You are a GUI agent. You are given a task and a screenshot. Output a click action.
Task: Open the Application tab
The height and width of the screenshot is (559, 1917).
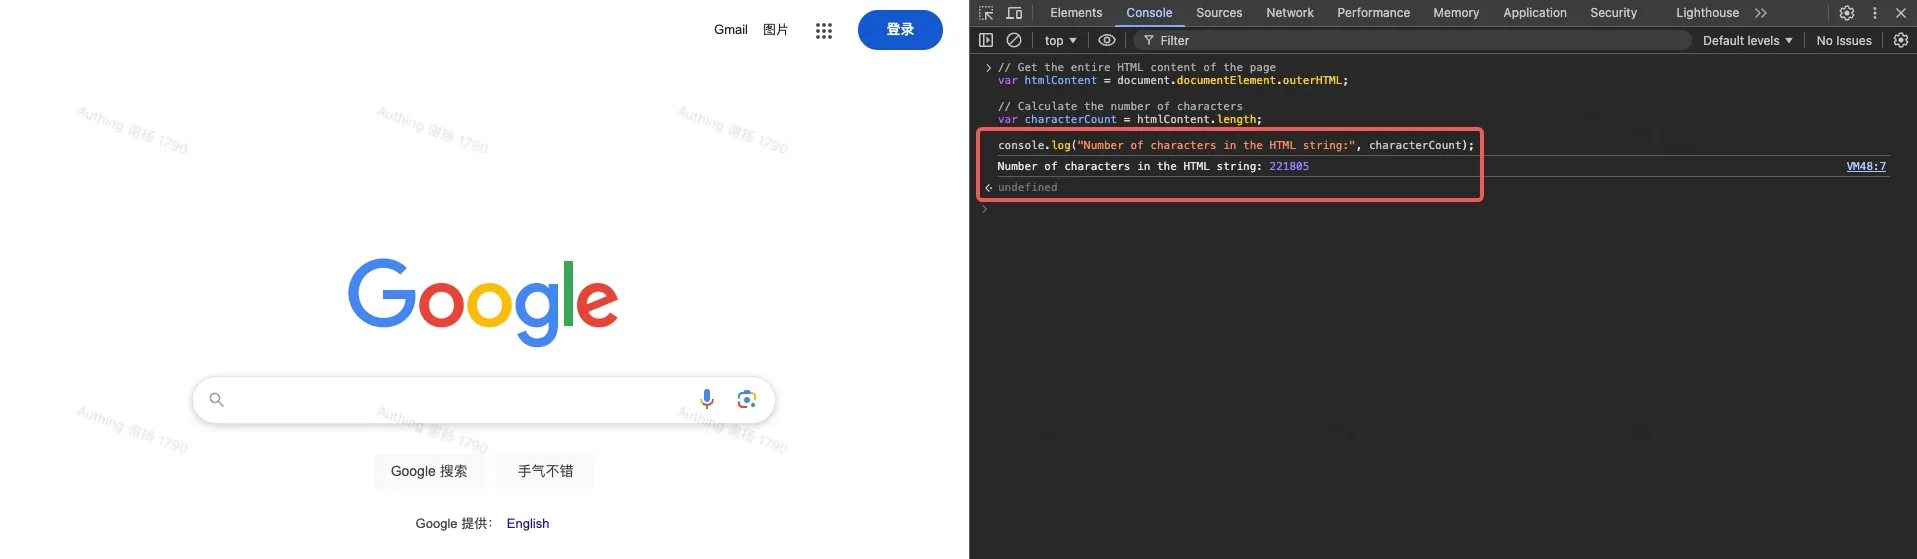(1535, 13)
